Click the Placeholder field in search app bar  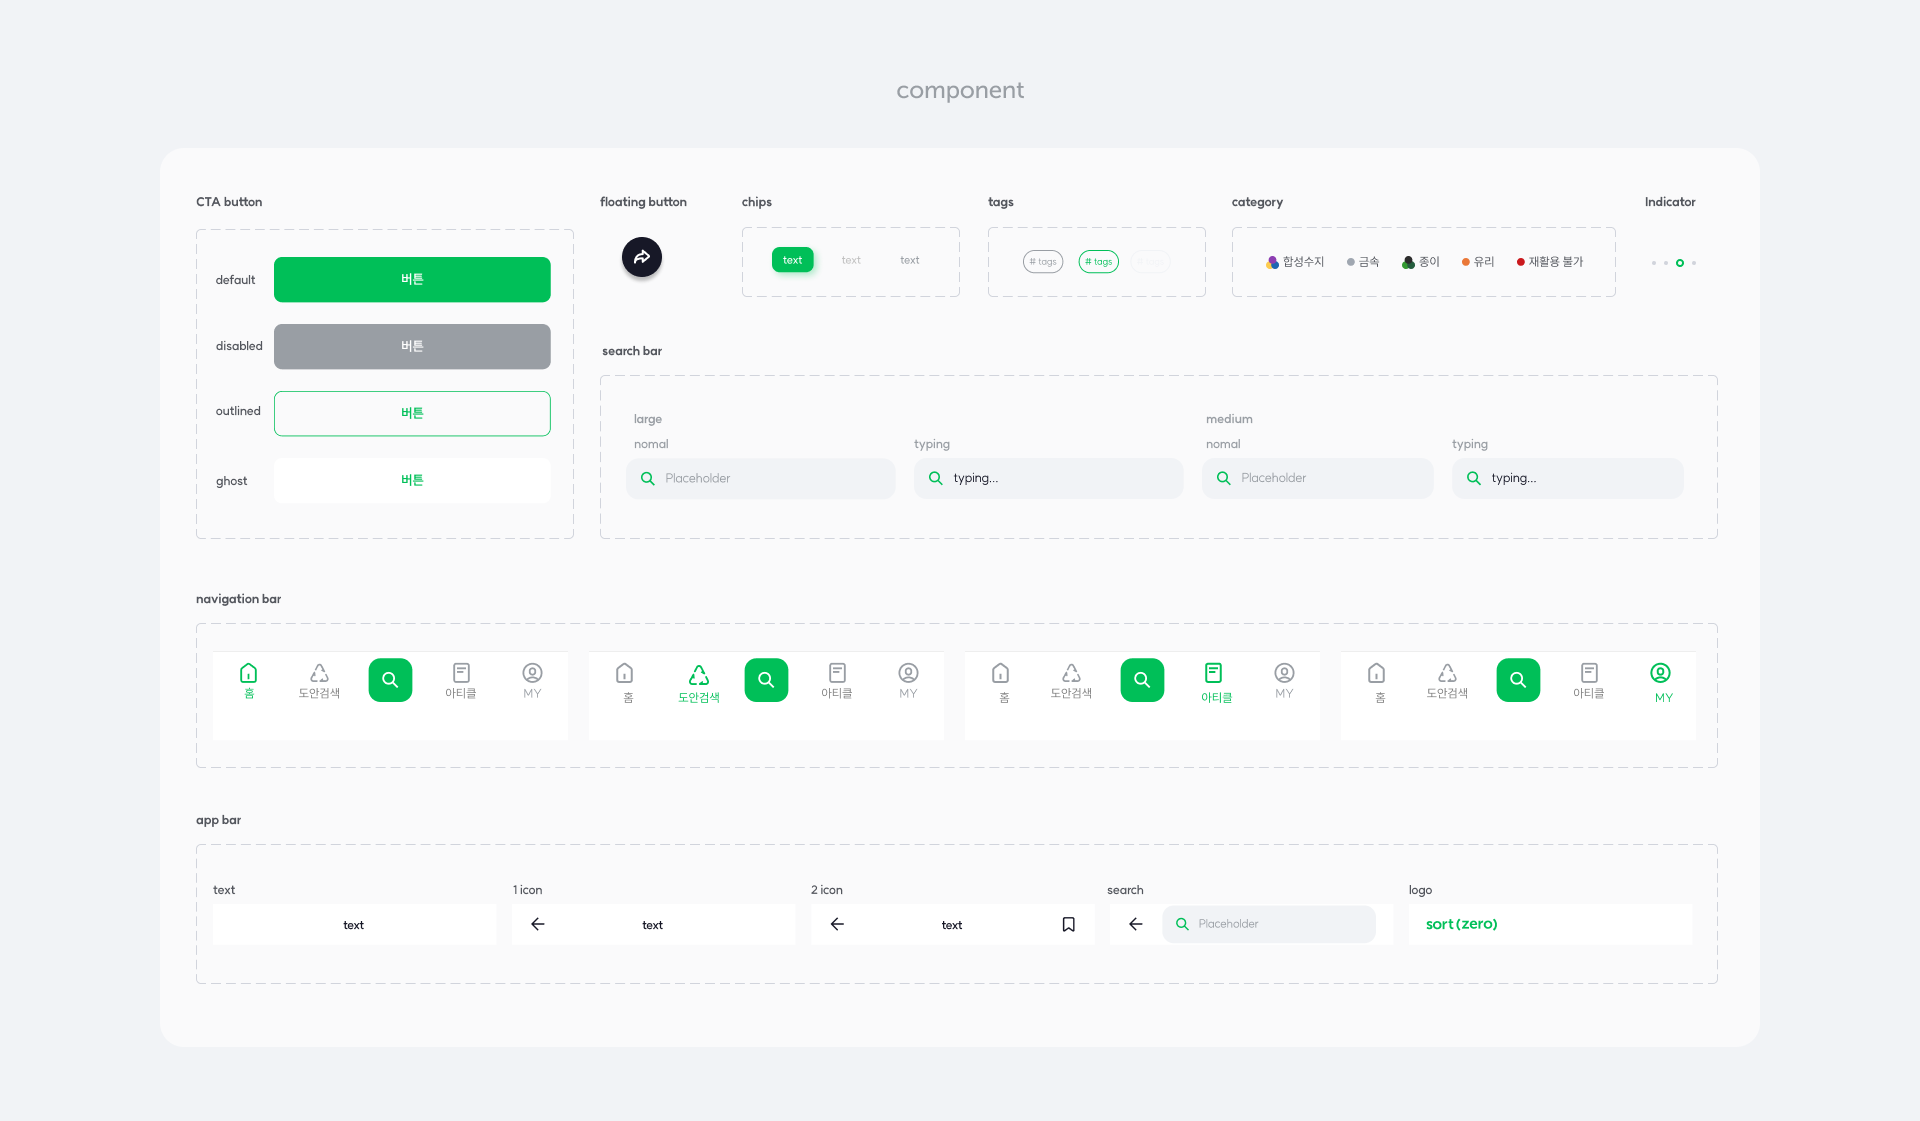[x=1269, y=924]
